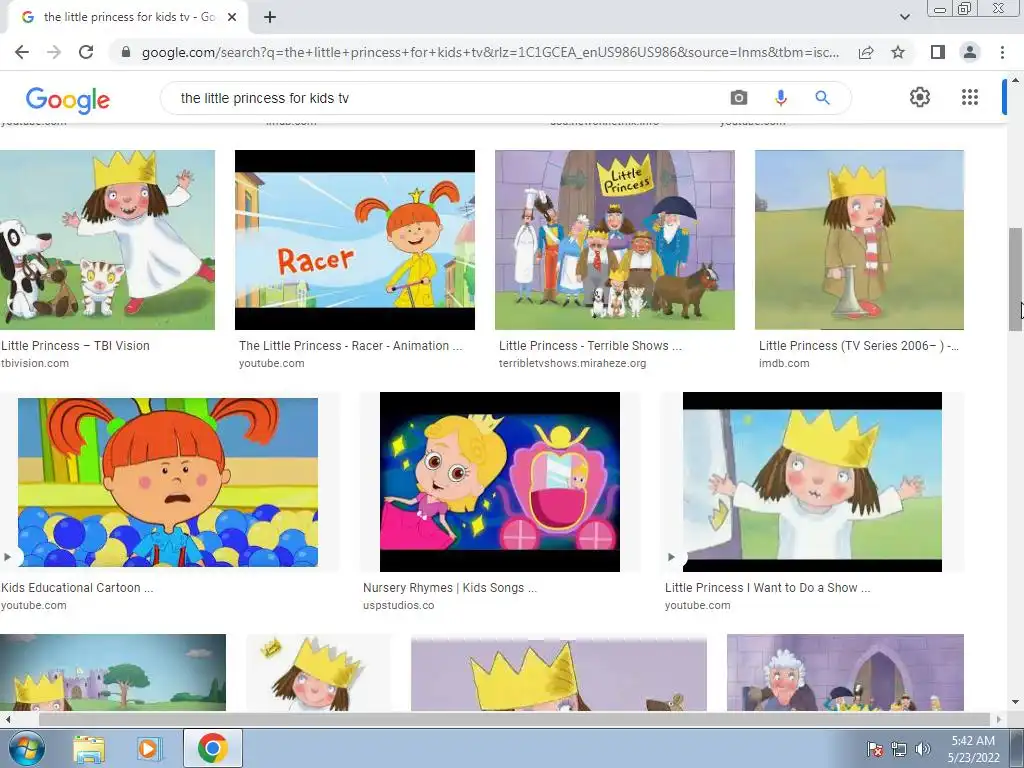Click 'Kids Educational Cartoon' title link
Image resolution: width=1024 pixels, height=768 pixels.
click(x=77, y=587)
